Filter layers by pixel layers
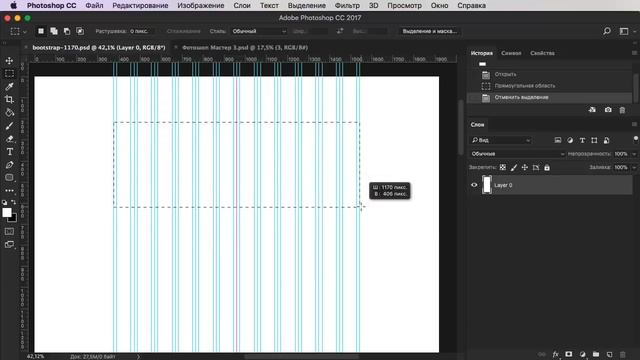The height and width of the screenshot is (360, 640). [558, 140]
